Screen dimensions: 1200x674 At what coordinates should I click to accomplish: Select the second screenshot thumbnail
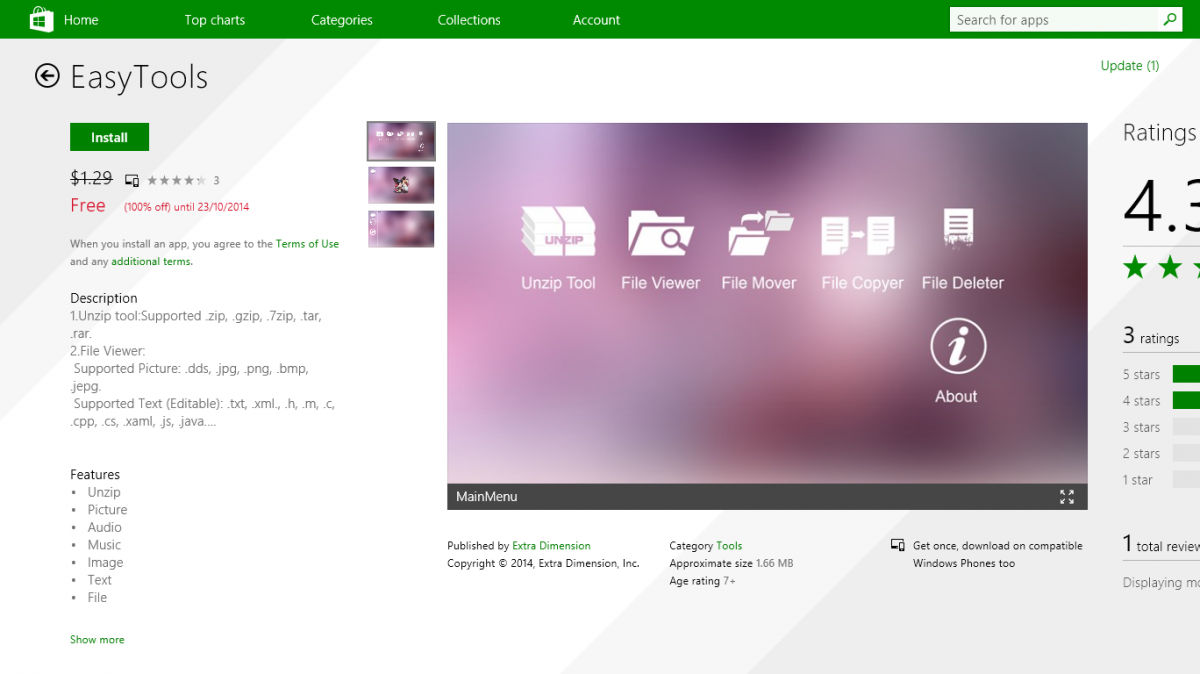pyautogui.click(x=401, y=185)
